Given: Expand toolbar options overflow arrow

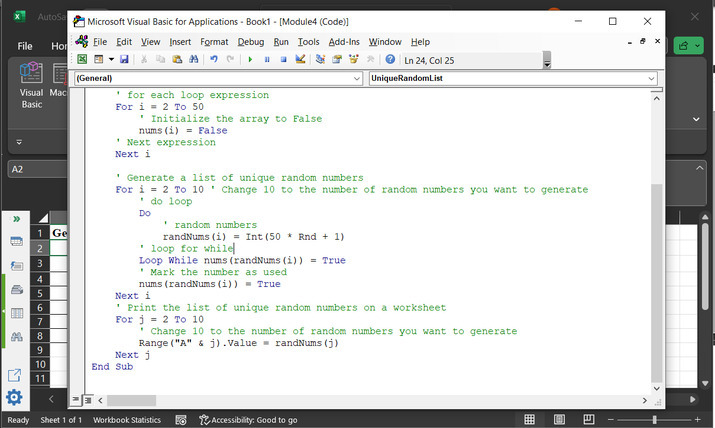Looking at the screenshot, I should click(547, 63).
